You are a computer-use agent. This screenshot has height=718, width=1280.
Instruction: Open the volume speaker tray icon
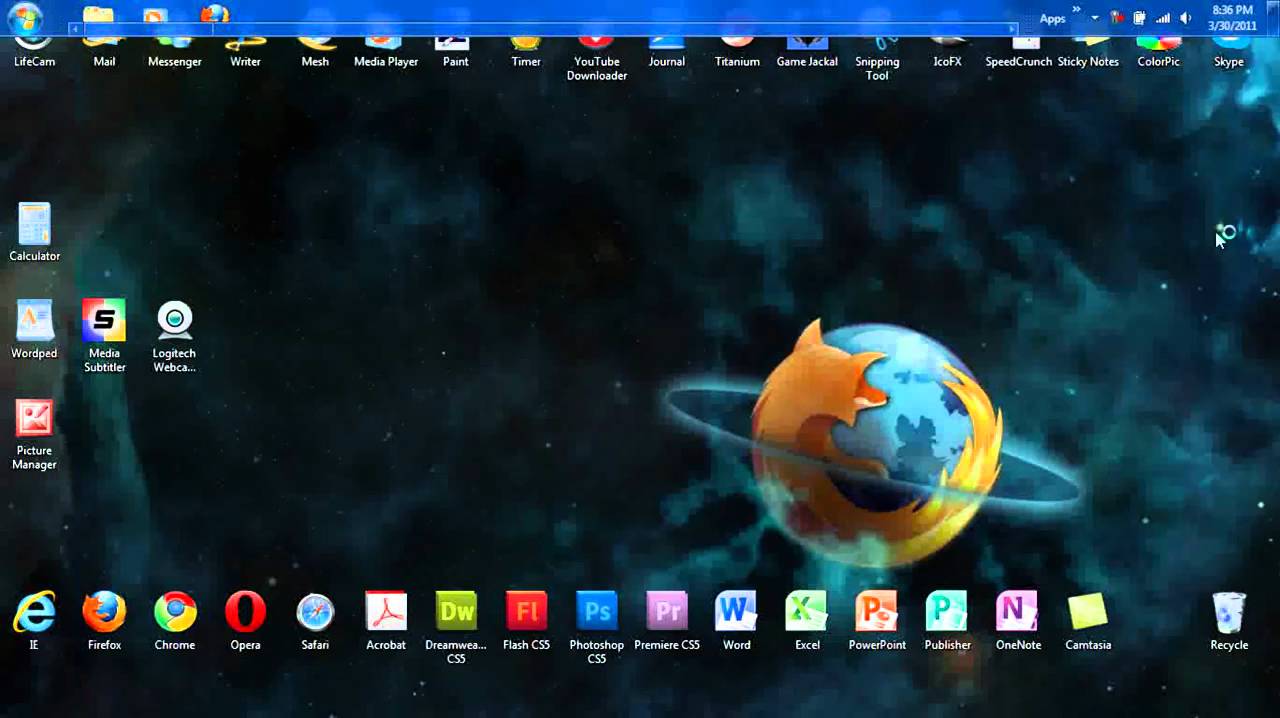click(x=1185, y=18)
